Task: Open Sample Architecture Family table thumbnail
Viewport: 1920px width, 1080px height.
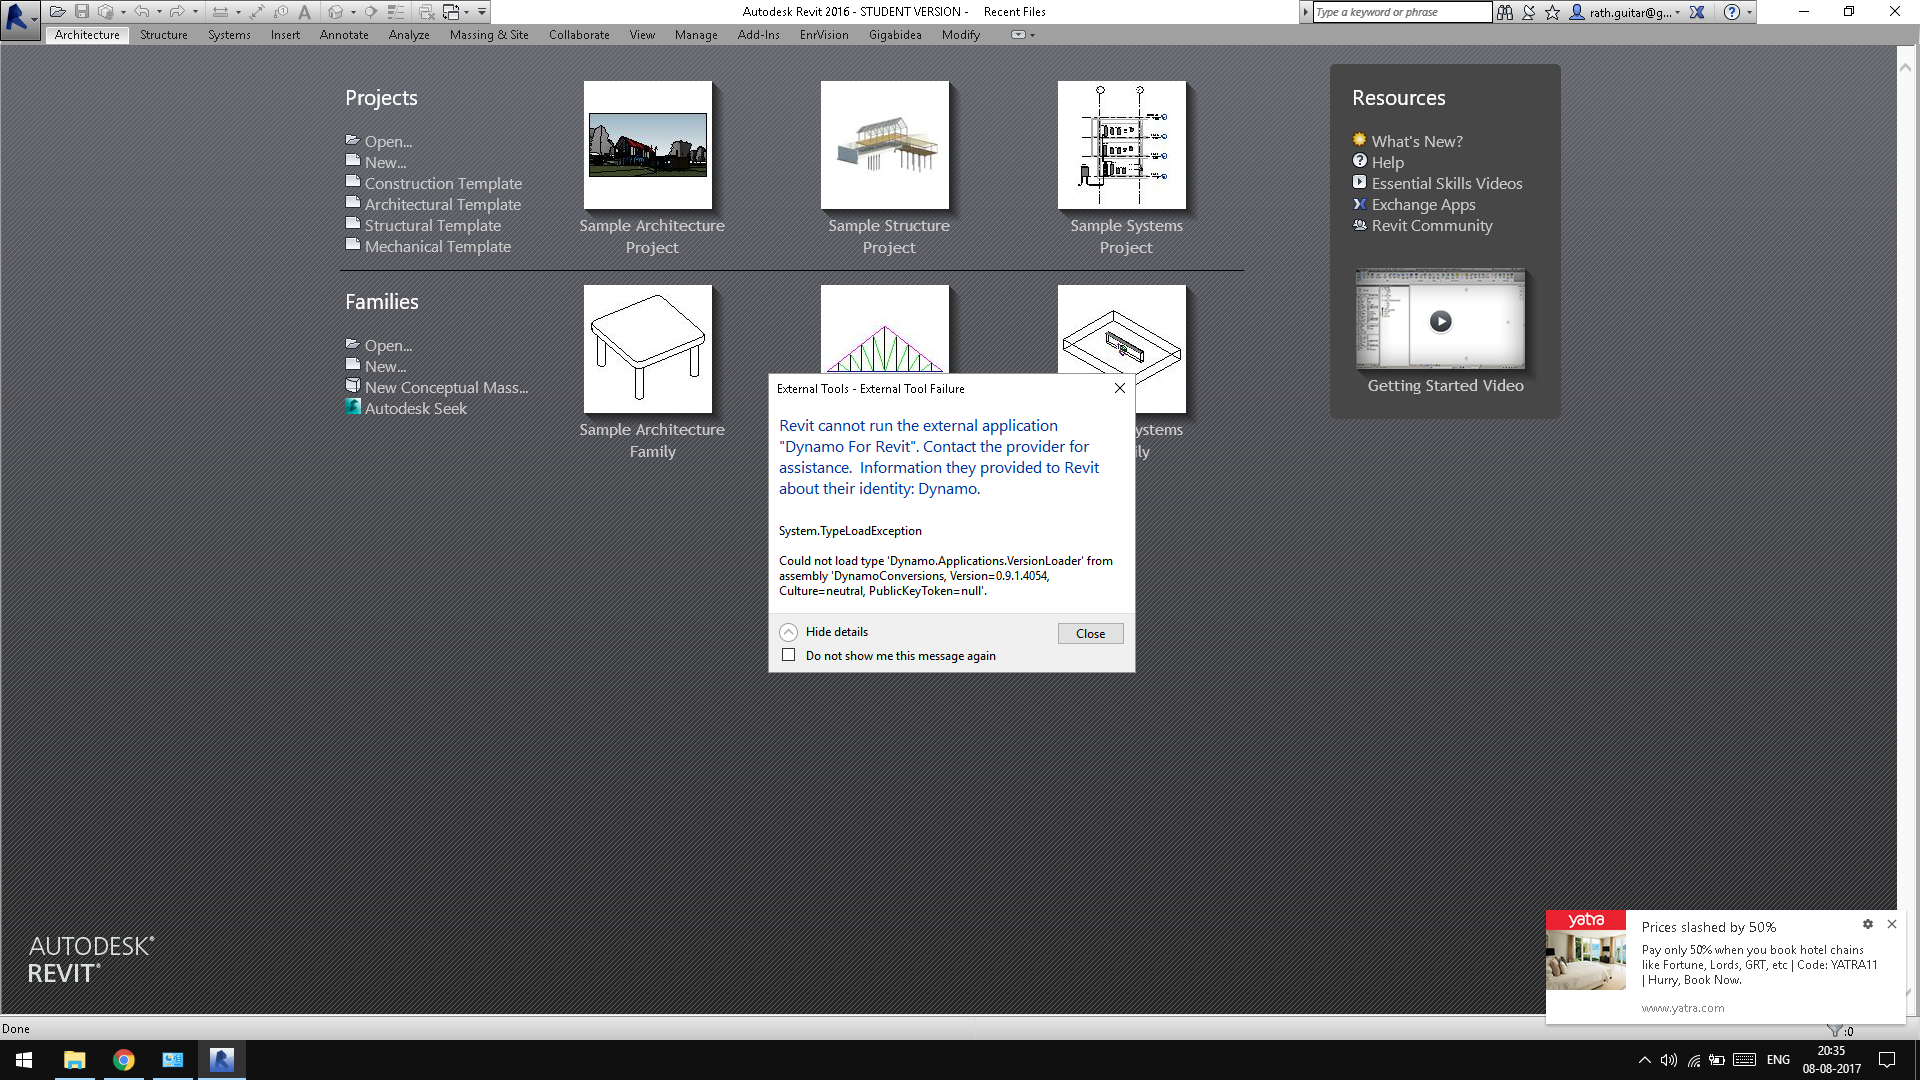Action: 648,349
